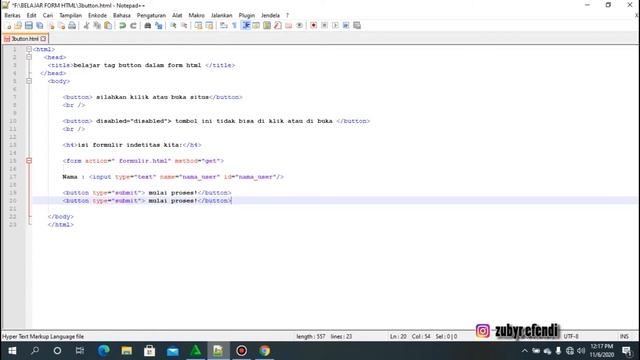Click the Stop macro recording icon
The image size is (640, 360).
point(324,26)
